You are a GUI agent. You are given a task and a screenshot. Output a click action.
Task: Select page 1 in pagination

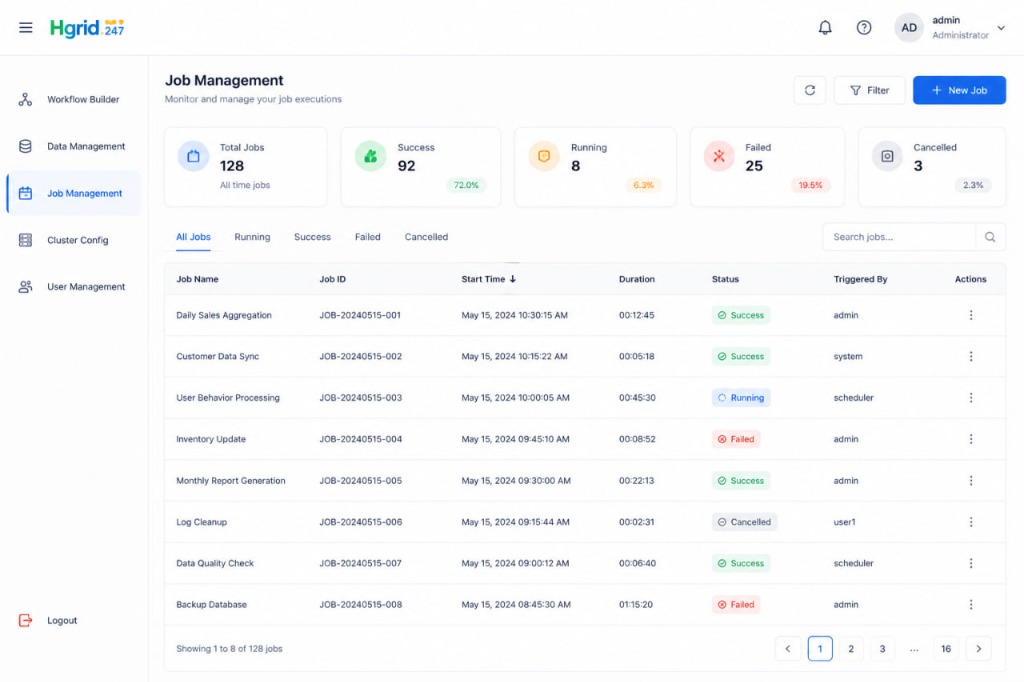click(820, 649)
